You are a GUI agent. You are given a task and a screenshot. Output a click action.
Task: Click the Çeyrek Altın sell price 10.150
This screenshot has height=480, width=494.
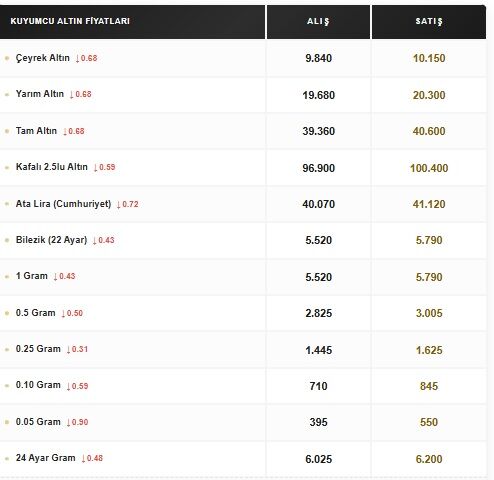(x=429, y=58)
